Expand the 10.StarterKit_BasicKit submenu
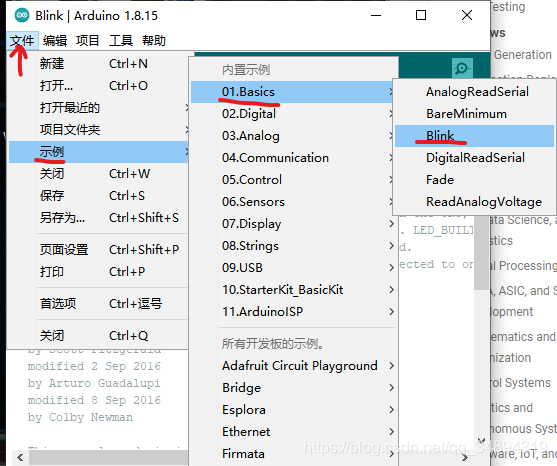 pyautogui.click(x=293, y=290)
